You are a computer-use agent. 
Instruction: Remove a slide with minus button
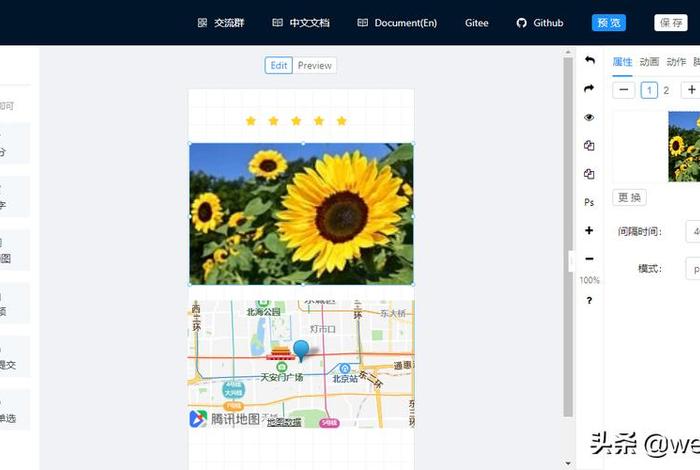coord(624,90)
